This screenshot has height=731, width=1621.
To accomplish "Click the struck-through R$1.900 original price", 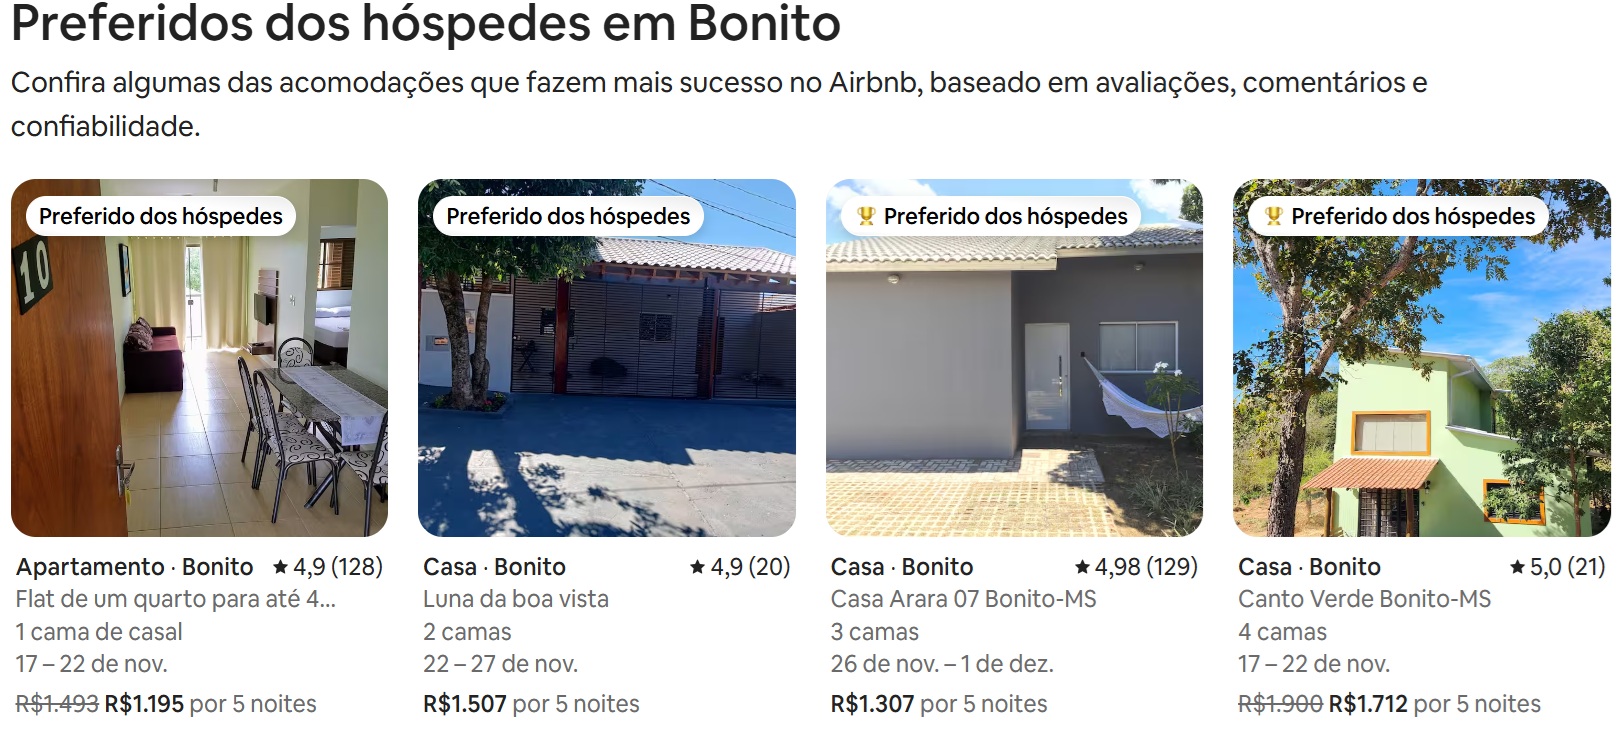I will (1280, 704).
